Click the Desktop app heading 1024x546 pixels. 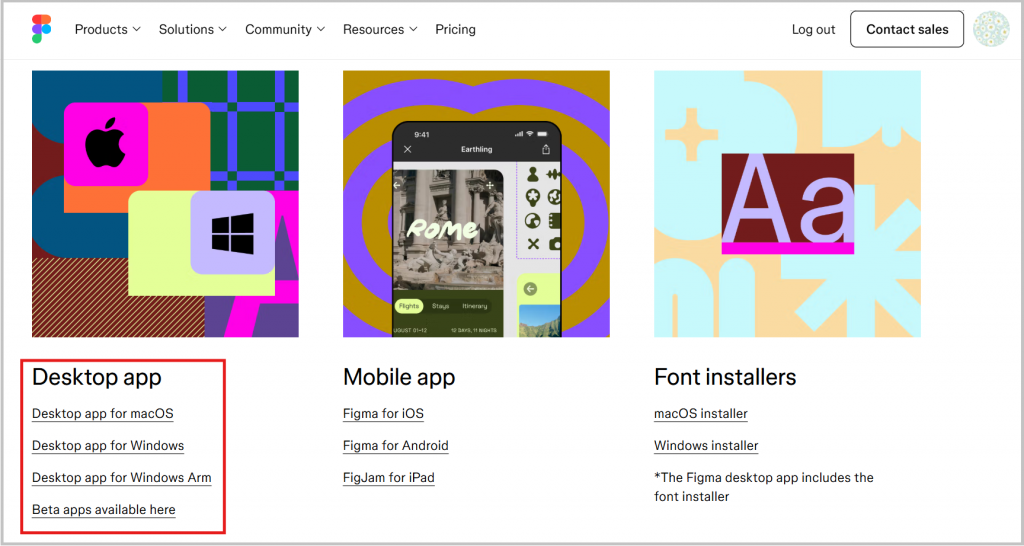[x=97, y=377]
